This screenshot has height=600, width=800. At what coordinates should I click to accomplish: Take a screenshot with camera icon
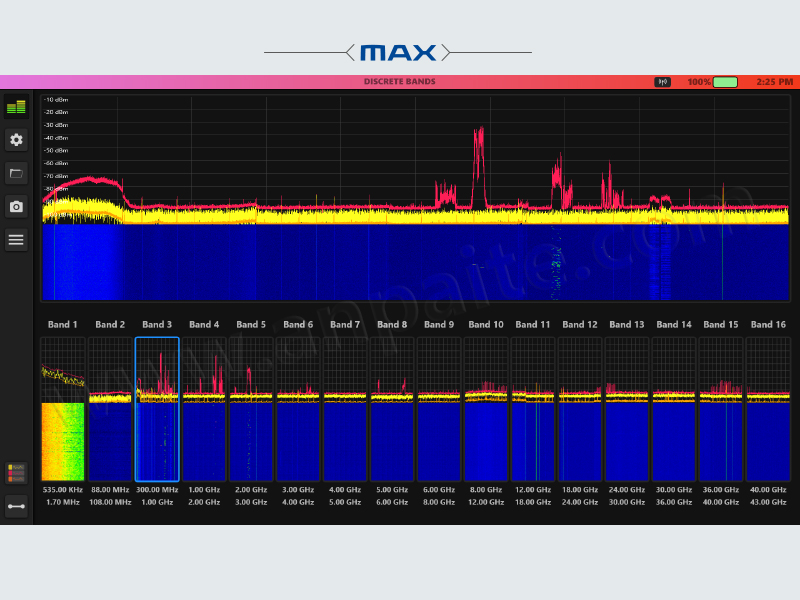coord(16,206)
